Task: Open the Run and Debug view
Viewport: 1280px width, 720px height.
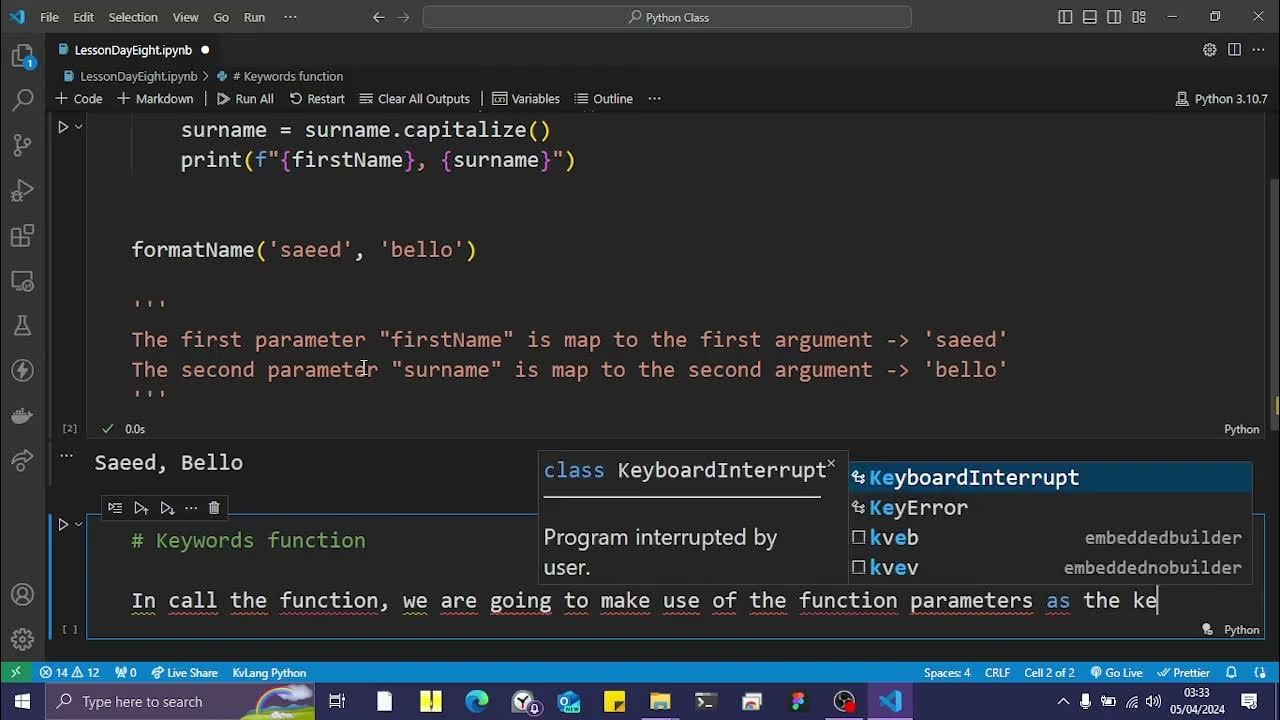Action: 22,190
